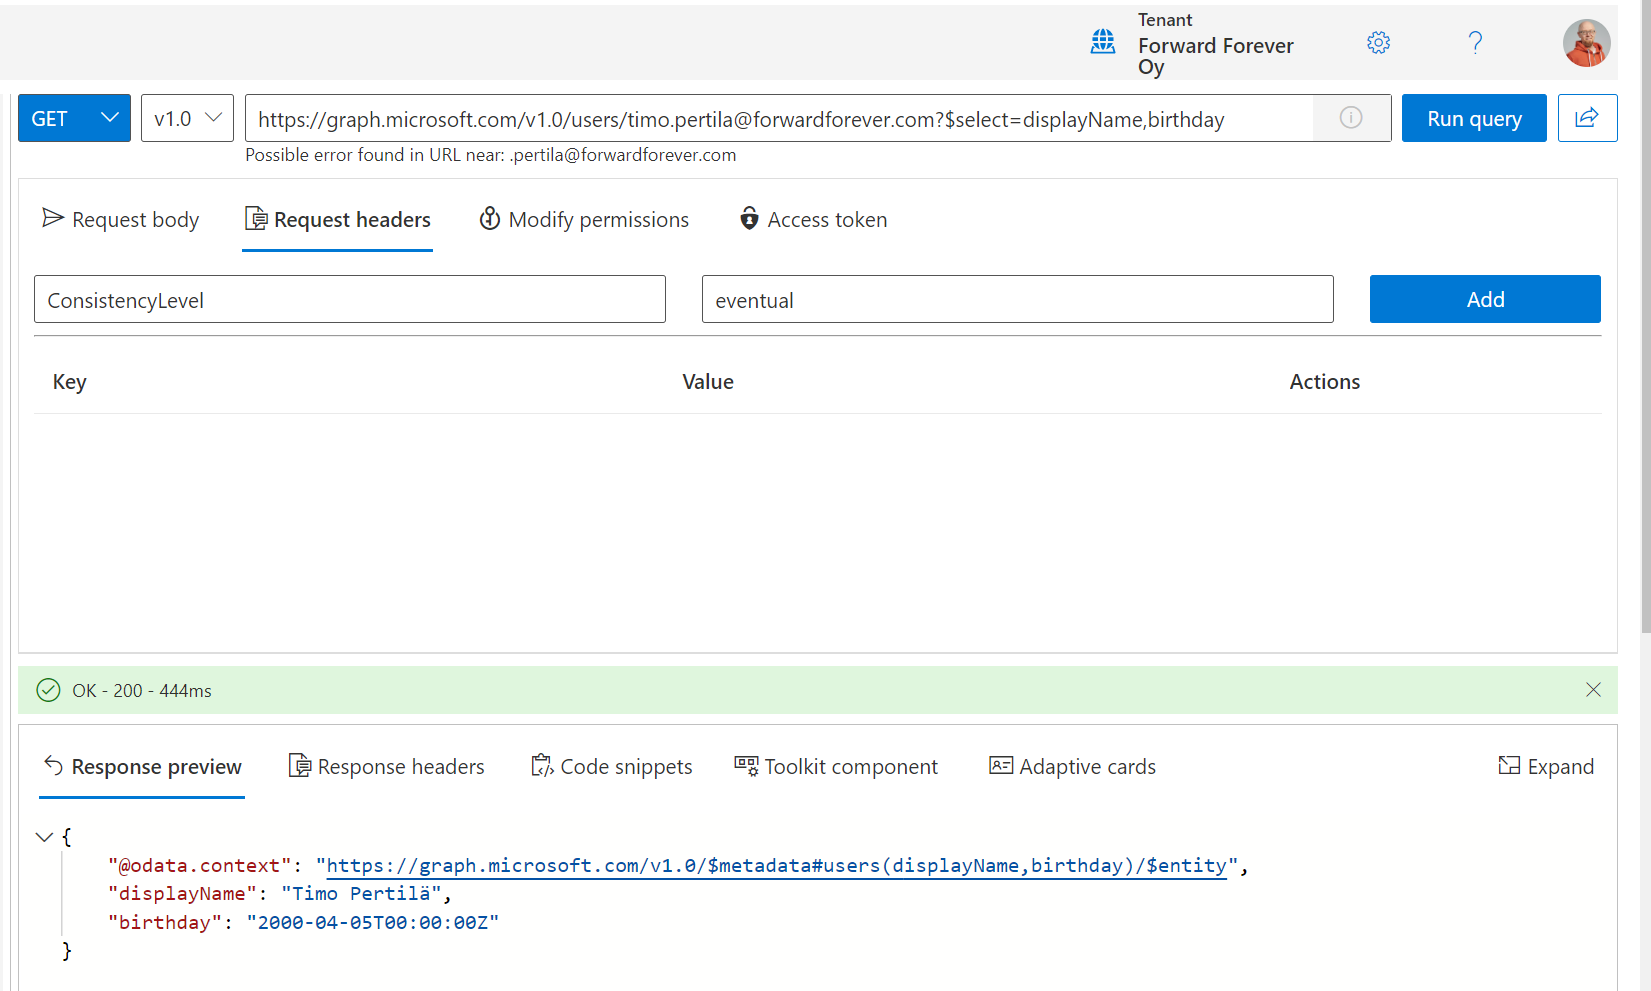Image resolution: width=1651 pixels, height=991 pixels.
Task: Switch to the Modify permissions tab
Action: [x=584, y=219]
